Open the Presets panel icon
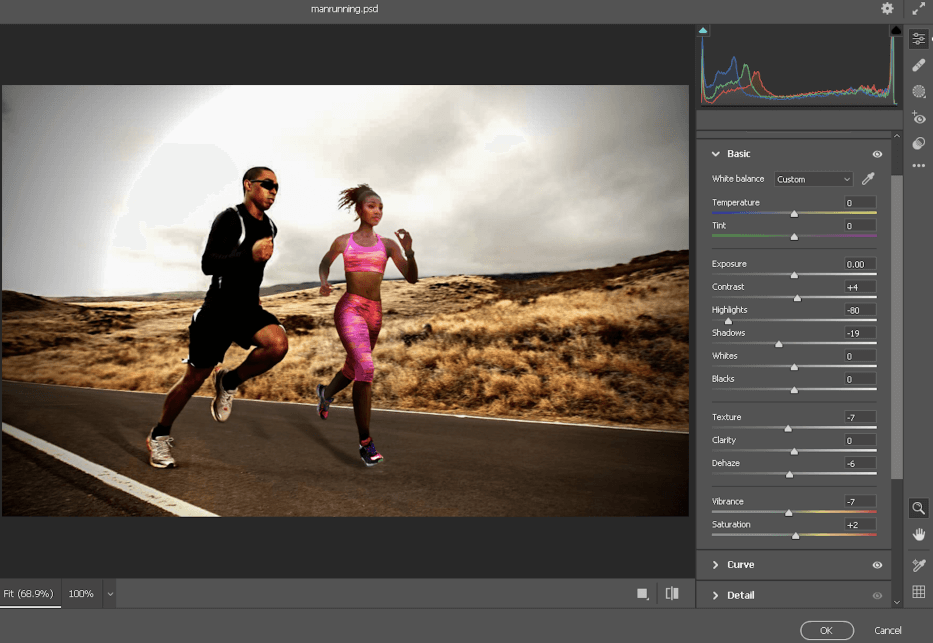Image resolution: width=933 pixels, height=643 pixels. coord(919,144)
